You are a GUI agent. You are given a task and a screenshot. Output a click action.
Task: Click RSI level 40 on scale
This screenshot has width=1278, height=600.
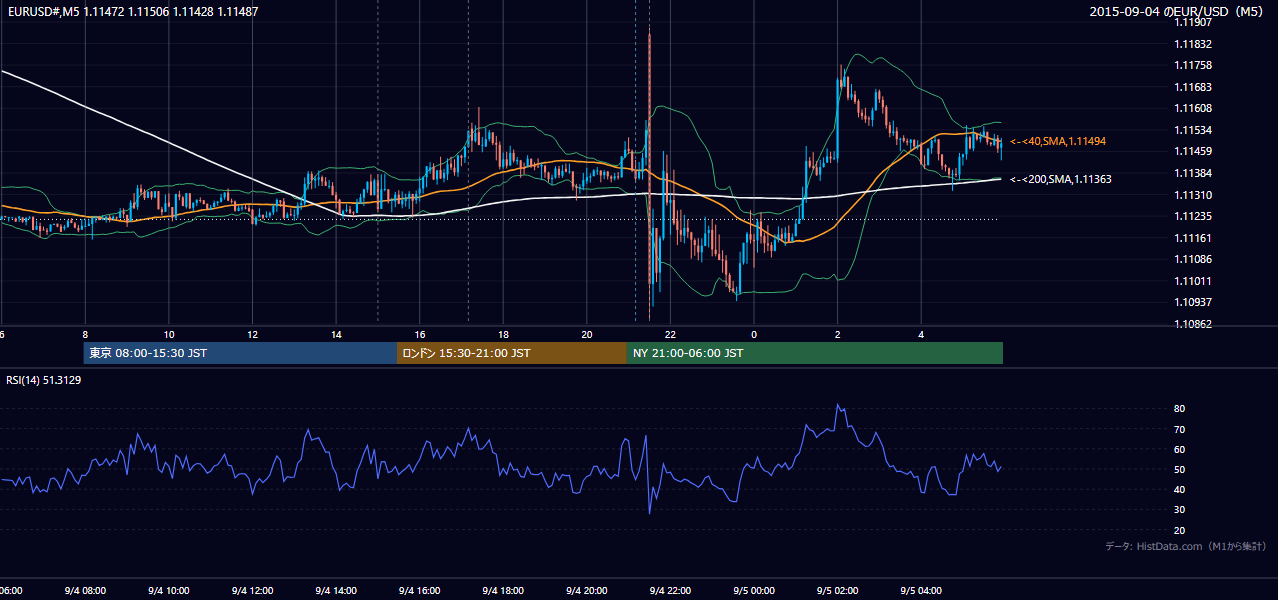[1180, 489]
